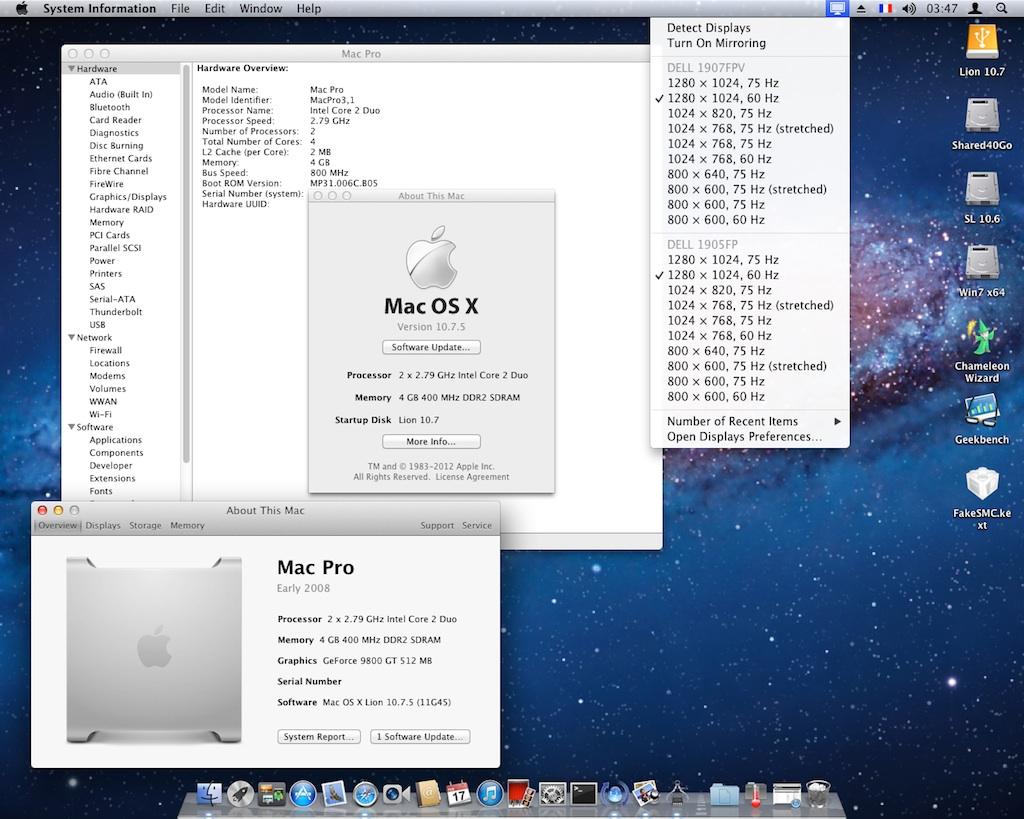Choose 800 × 600, 60 Hz for DELL 1905FP
1024x819 pixels.
(715, 396)
